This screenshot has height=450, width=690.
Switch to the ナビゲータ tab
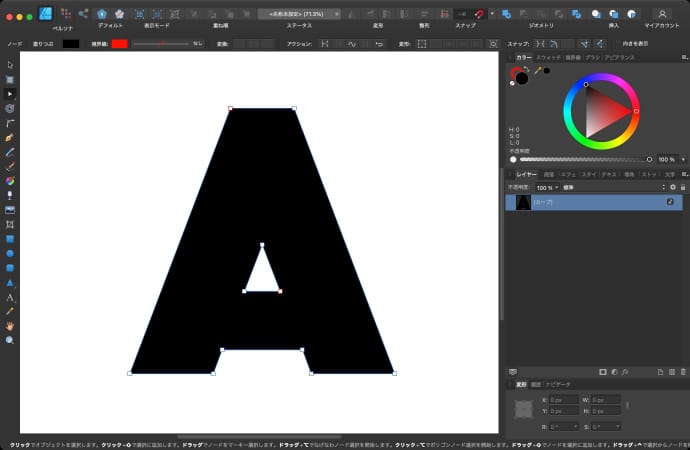point(558,384)
